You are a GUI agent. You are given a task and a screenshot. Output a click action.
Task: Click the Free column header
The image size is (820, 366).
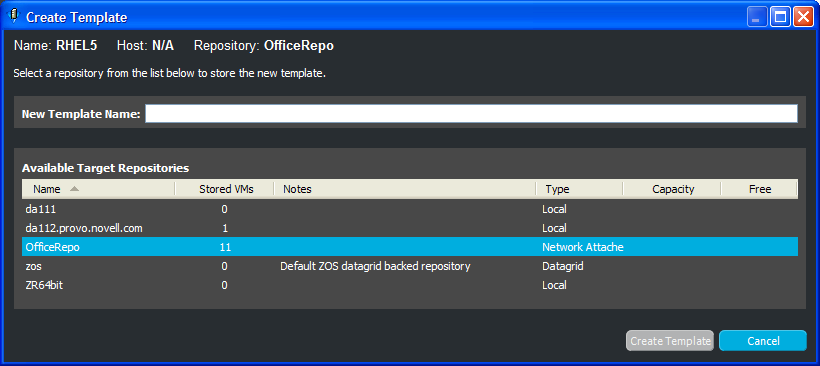[x=759, y=189]
